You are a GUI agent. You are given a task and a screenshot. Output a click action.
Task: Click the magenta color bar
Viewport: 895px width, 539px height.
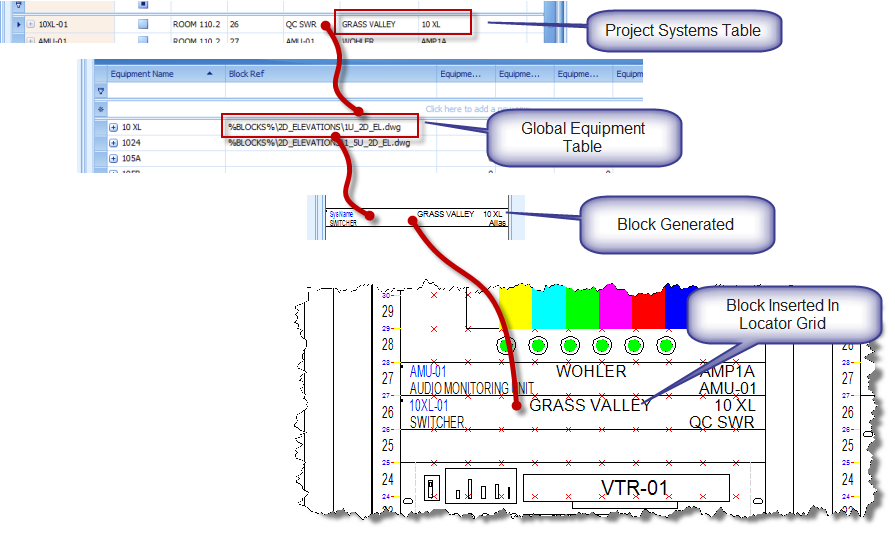(x=615, y=307)
